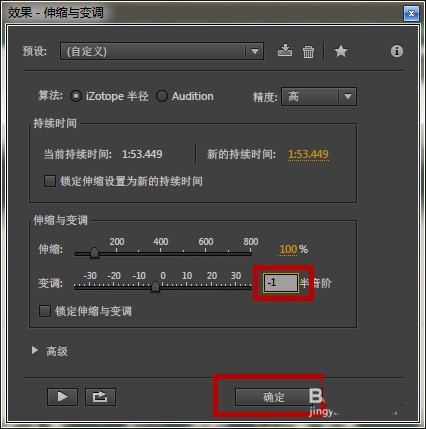426x429 pixels.
Task: Select the Audition algorithm
Action: [x=162, y=96]
